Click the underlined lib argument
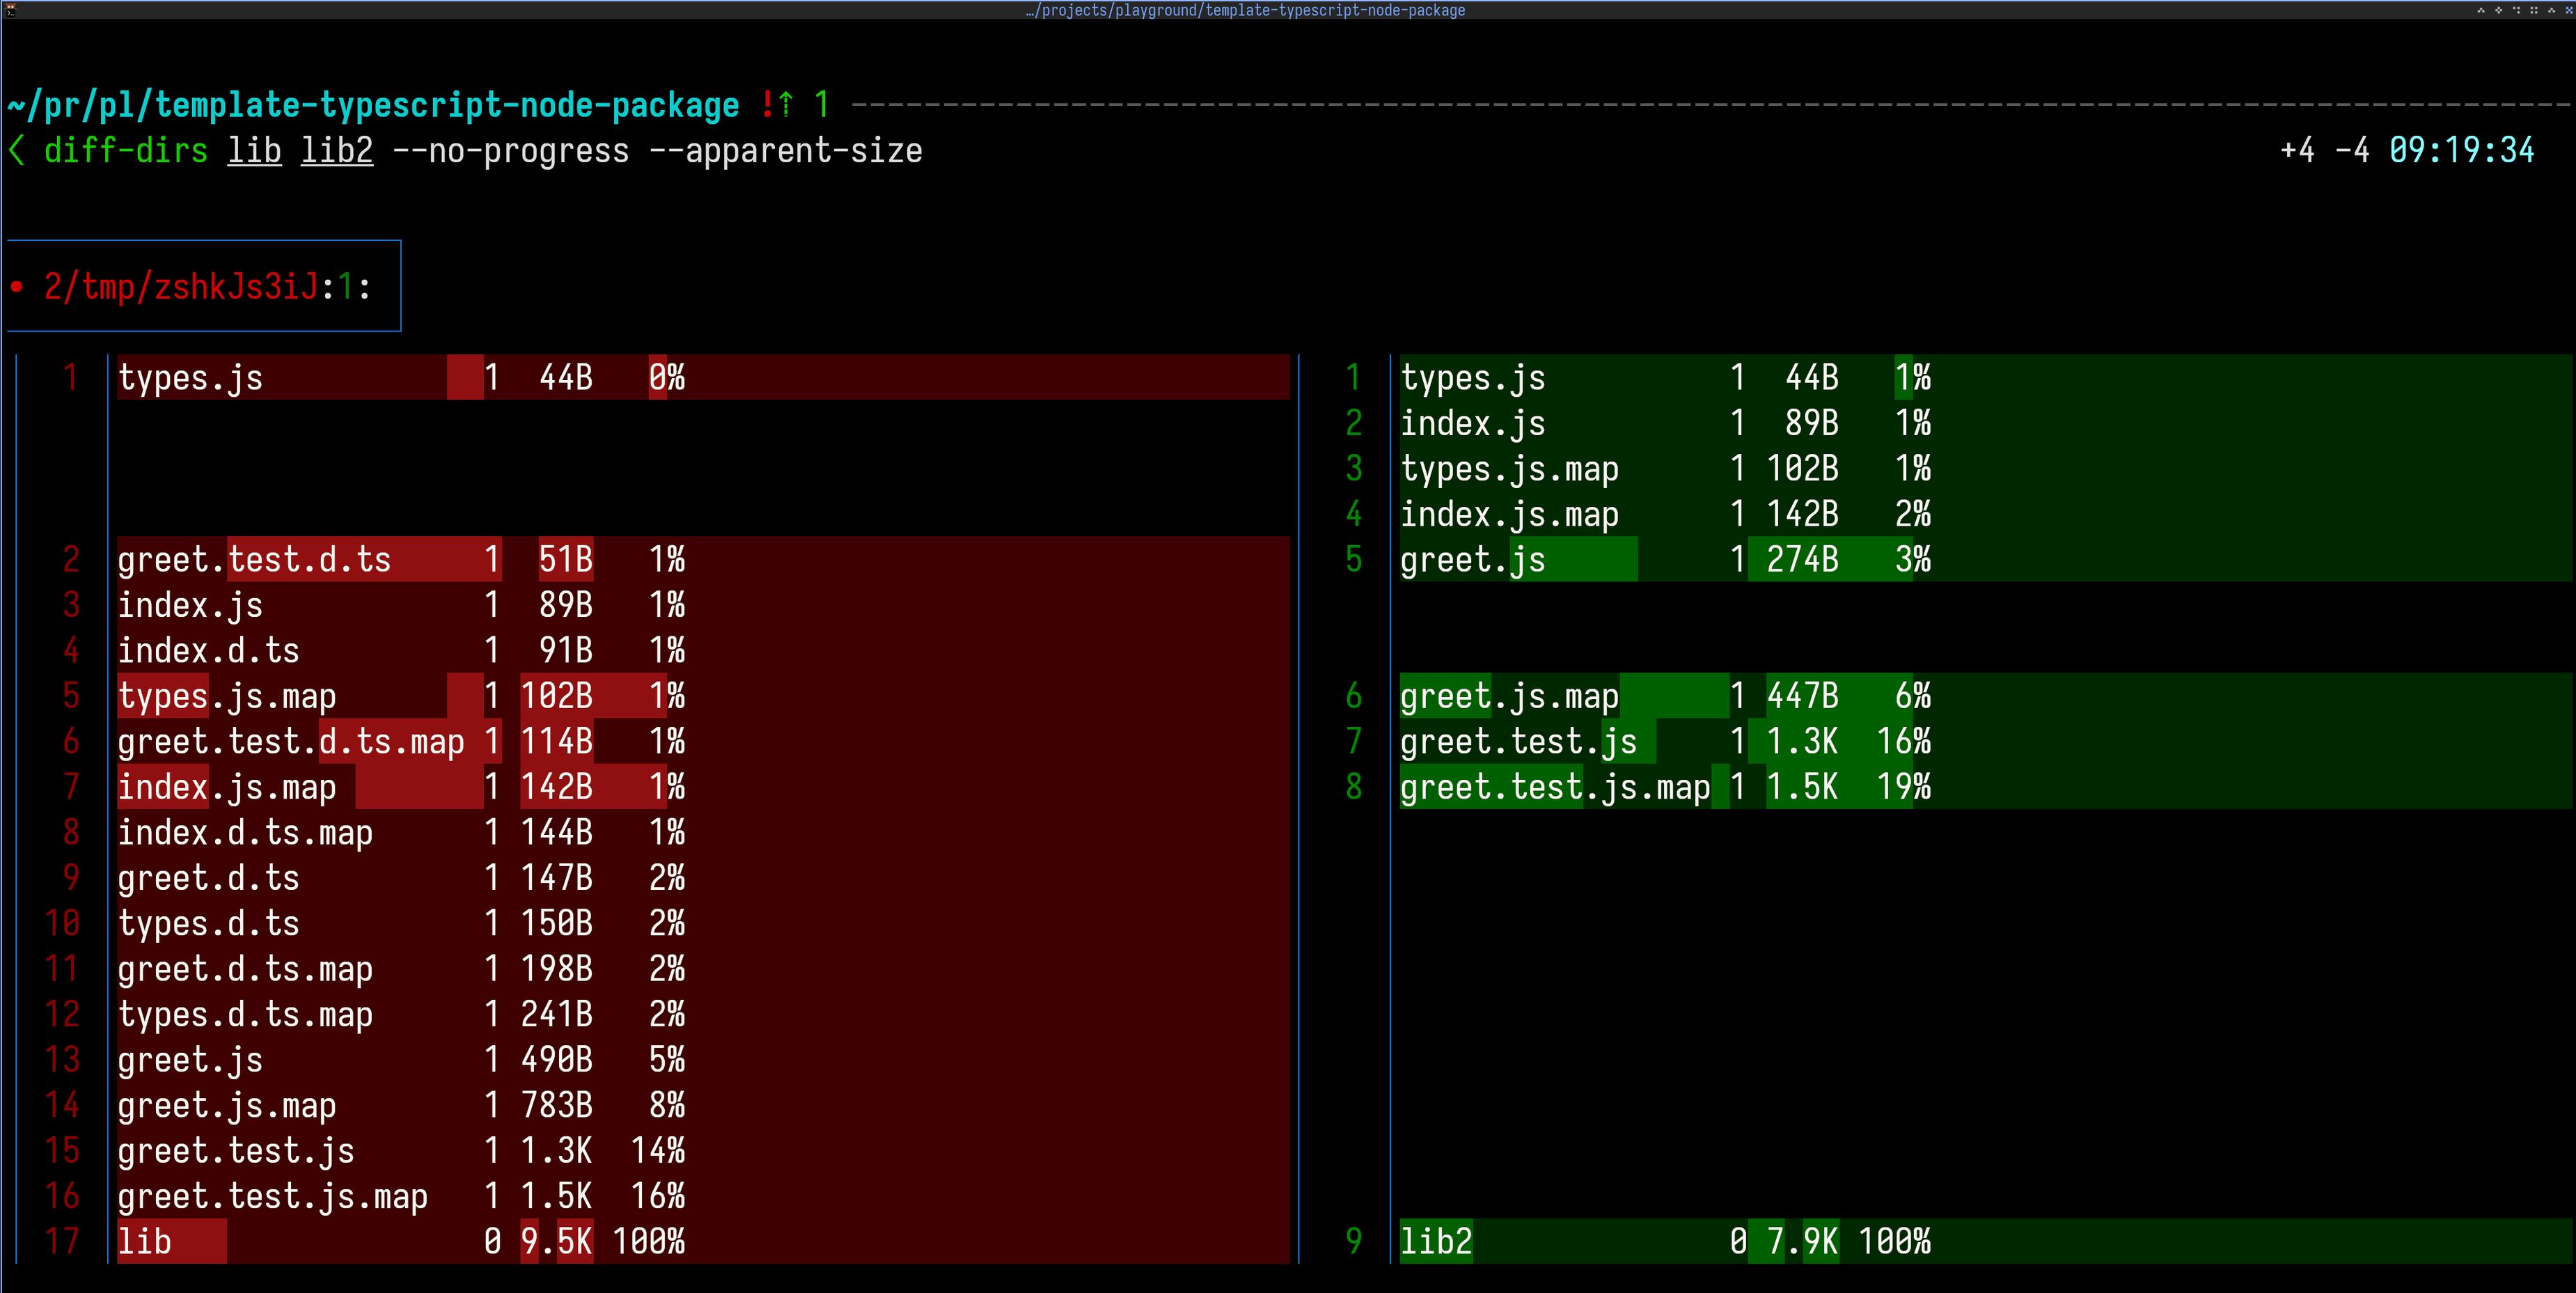Screen dimensions: 2576x1293 (x=254, y=151)
